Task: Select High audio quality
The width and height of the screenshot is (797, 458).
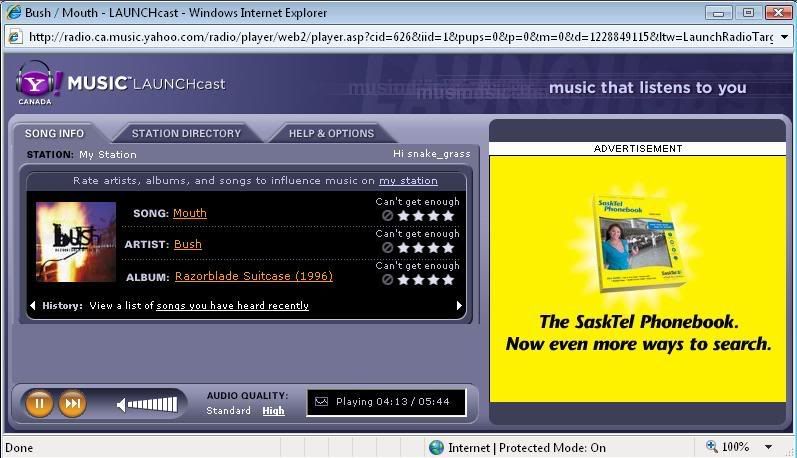Action: (x=273, y=411)
